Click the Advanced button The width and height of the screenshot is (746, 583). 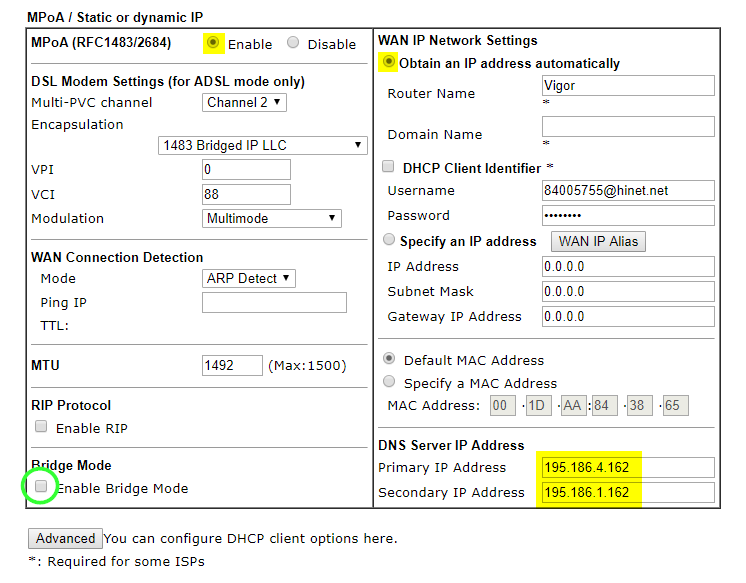(x=65, y=538)
